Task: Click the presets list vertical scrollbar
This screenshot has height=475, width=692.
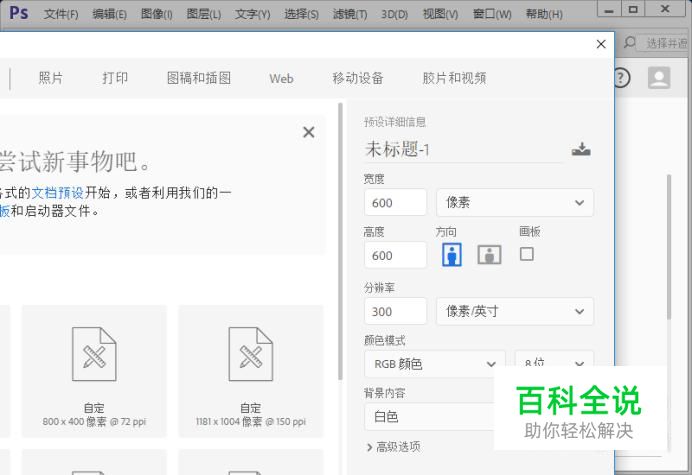Action: pos(340,241)
